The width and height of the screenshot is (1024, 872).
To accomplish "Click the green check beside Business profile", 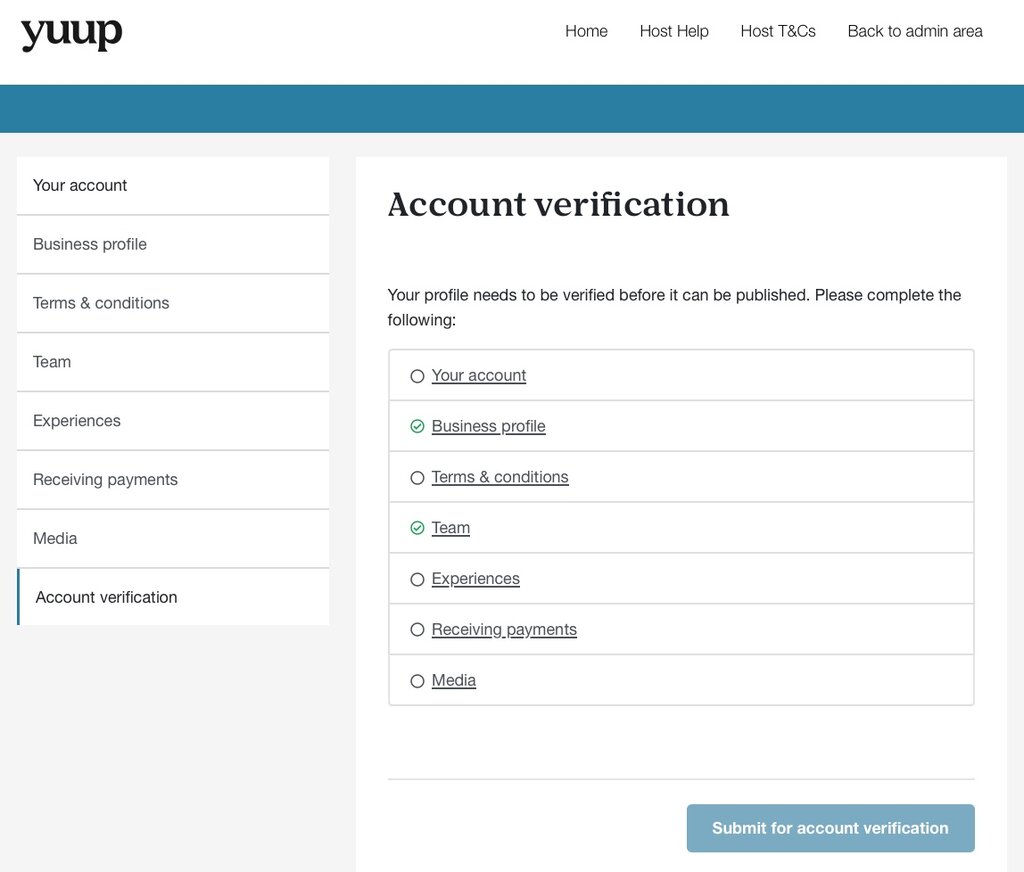I will [417, 427].
